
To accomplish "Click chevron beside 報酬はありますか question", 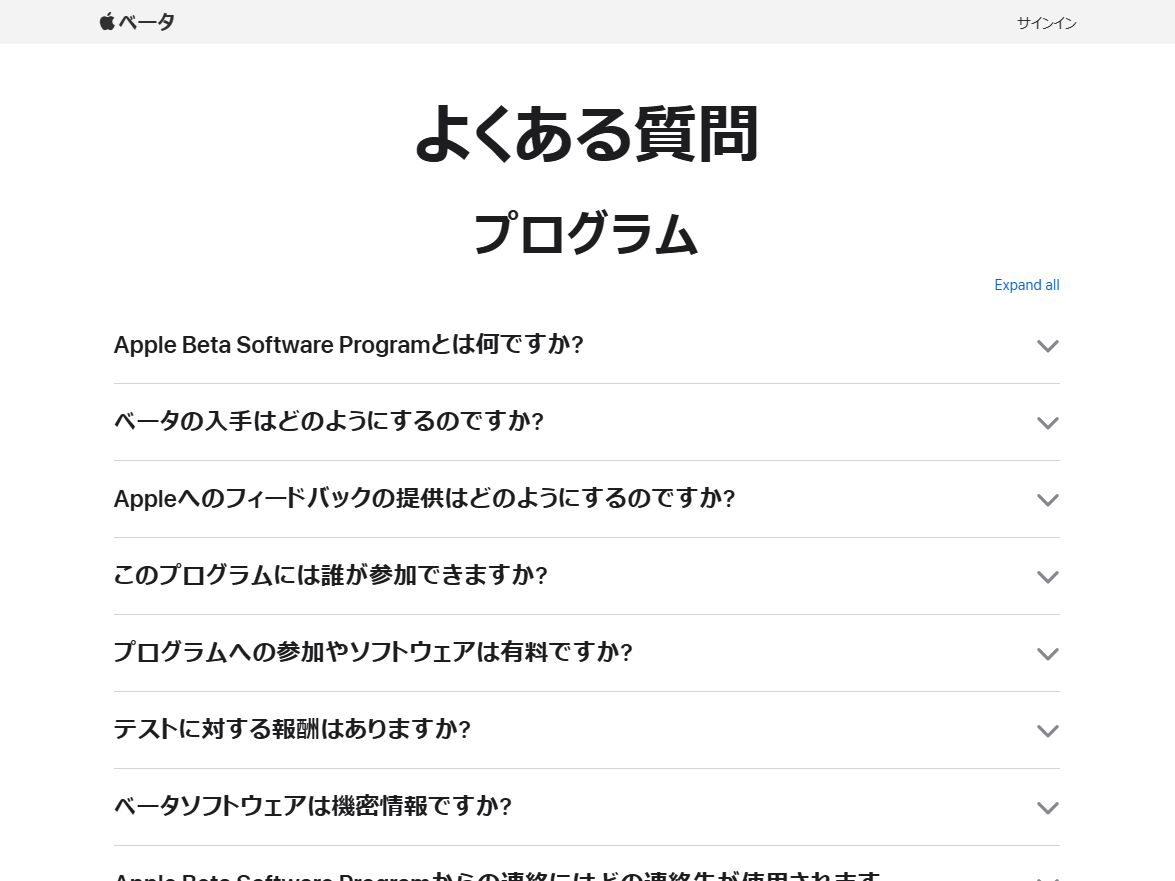I will (x=1048, y=730).
